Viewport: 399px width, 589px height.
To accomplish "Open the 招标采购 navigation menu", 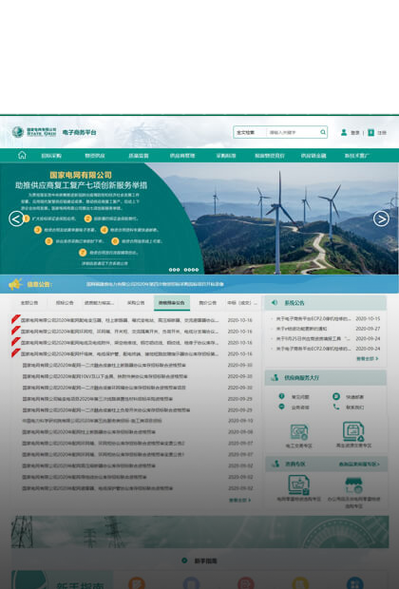I will tap(51, 156).
